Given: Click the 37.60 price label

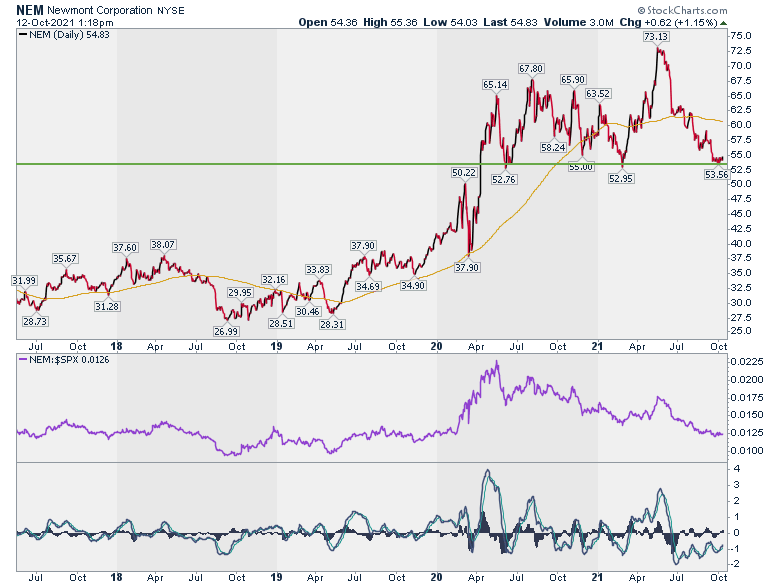Looking at the screenshot, I should [x=124, y=247].
